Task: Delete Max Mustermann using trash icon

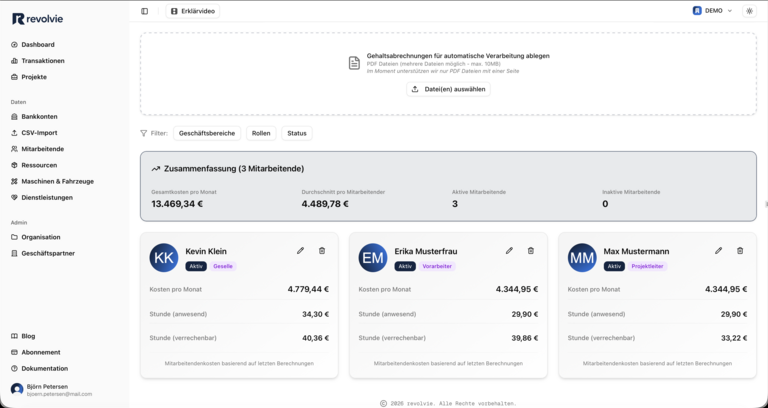Action: point(740,251)
